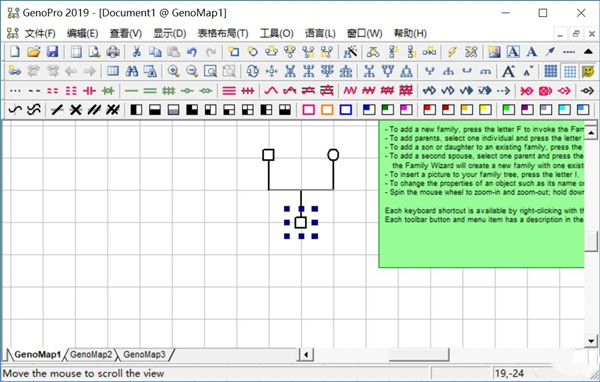The width and height of the screenshot is (600, 382).
Task: Apply the orange border square swatch
Action: (327, 110)
